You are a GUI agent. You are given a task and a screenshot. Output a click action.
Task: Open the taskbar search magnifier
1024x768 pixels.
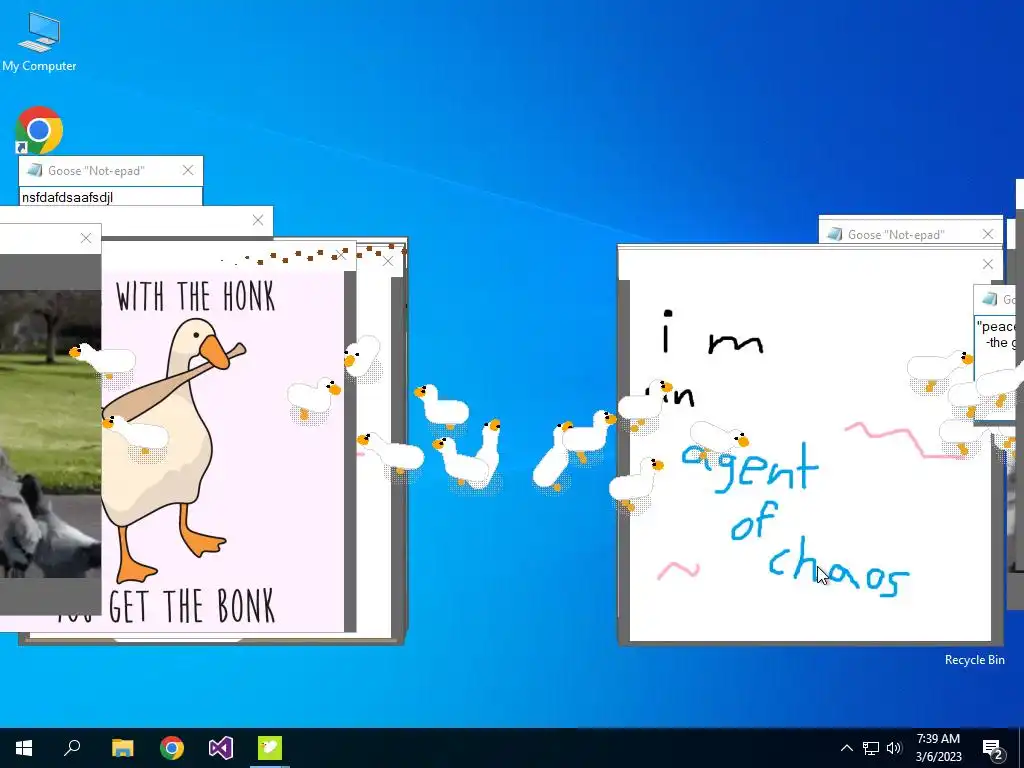click(72, 748)
